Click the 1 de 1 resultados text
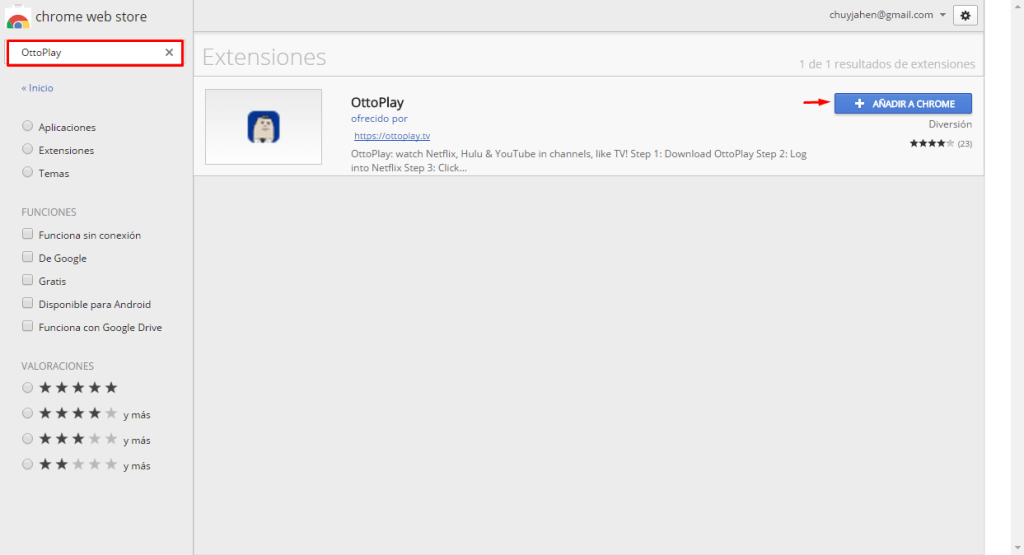Viewport: 1024px width, 555px height. click(x=887, y=64)
